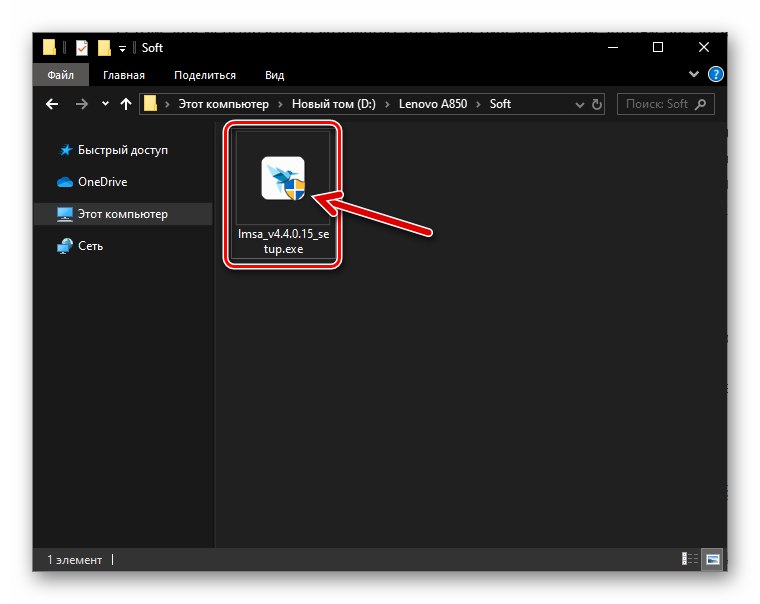The image size is (760, 604).
Task: Close the Soft window
Action: point(704,47)
